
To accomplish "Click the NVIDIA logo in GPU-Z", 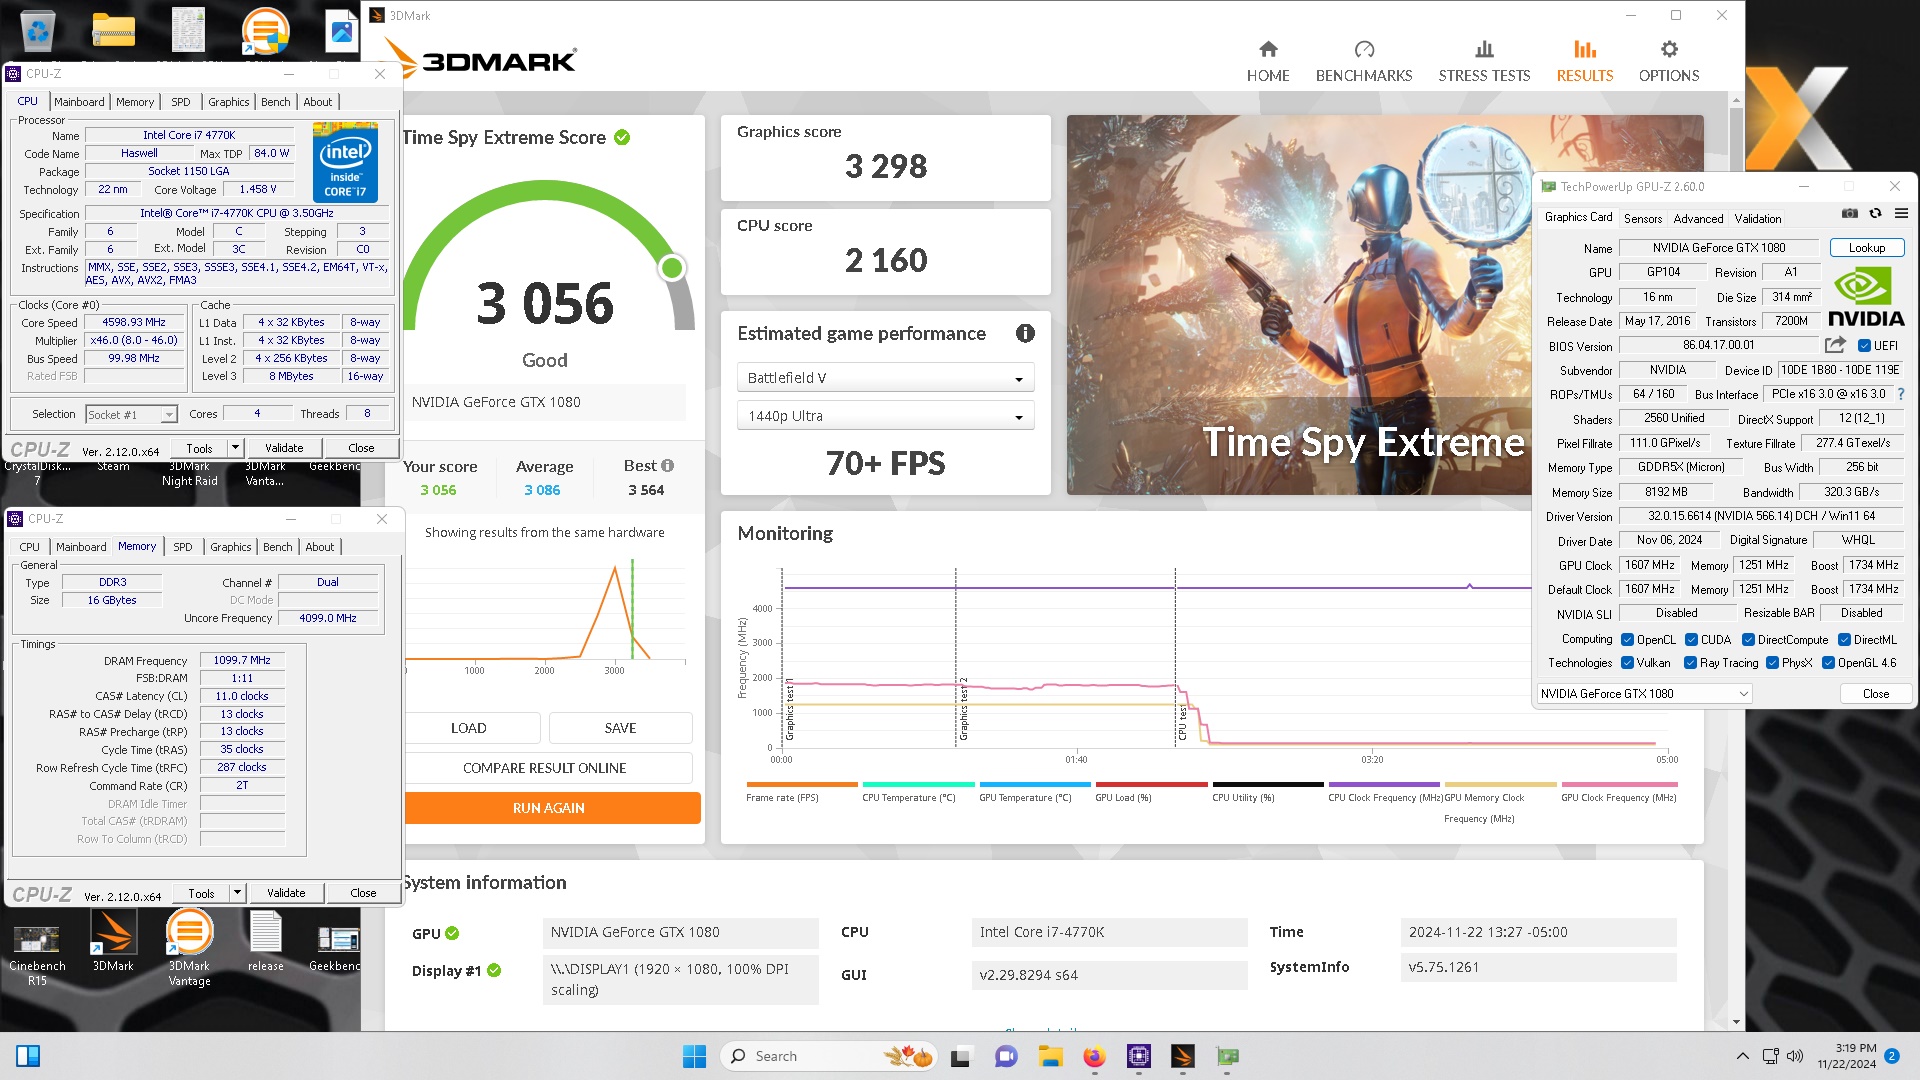I will [x=1866, y=297].
